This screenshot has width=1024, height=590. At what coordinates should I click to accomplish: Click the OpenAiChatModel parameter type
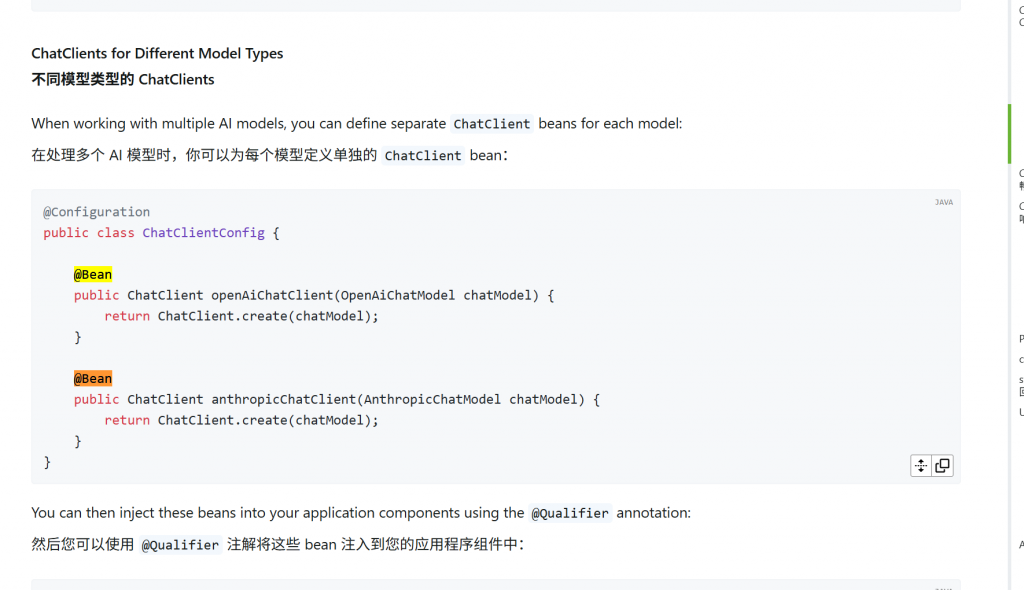click(398, 295)
